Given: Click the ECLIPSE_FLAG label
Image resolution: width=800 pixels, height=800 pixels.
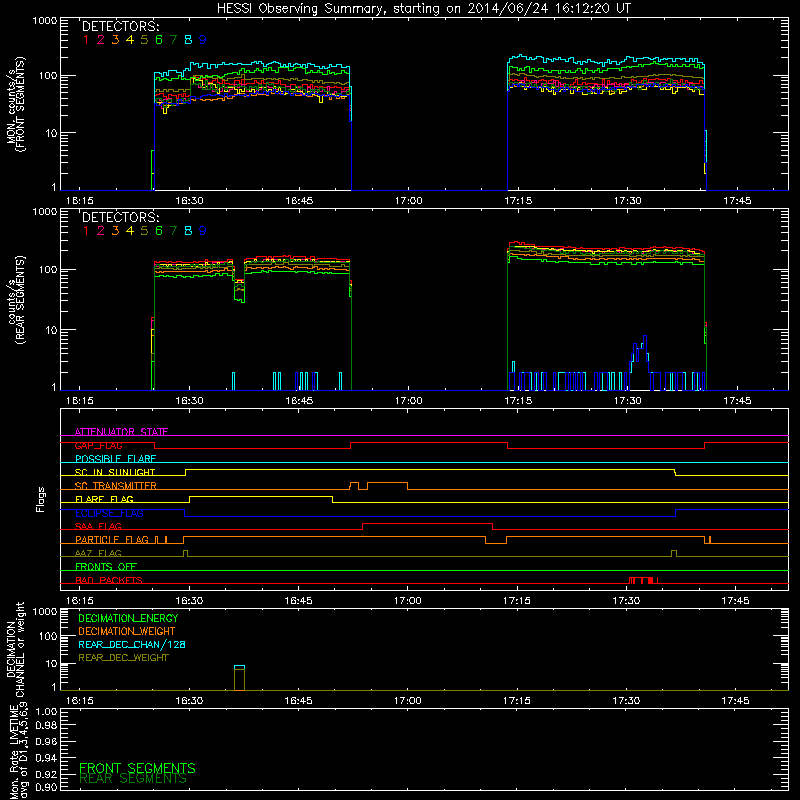Looking at the screenshot, I should coord(109,513).
